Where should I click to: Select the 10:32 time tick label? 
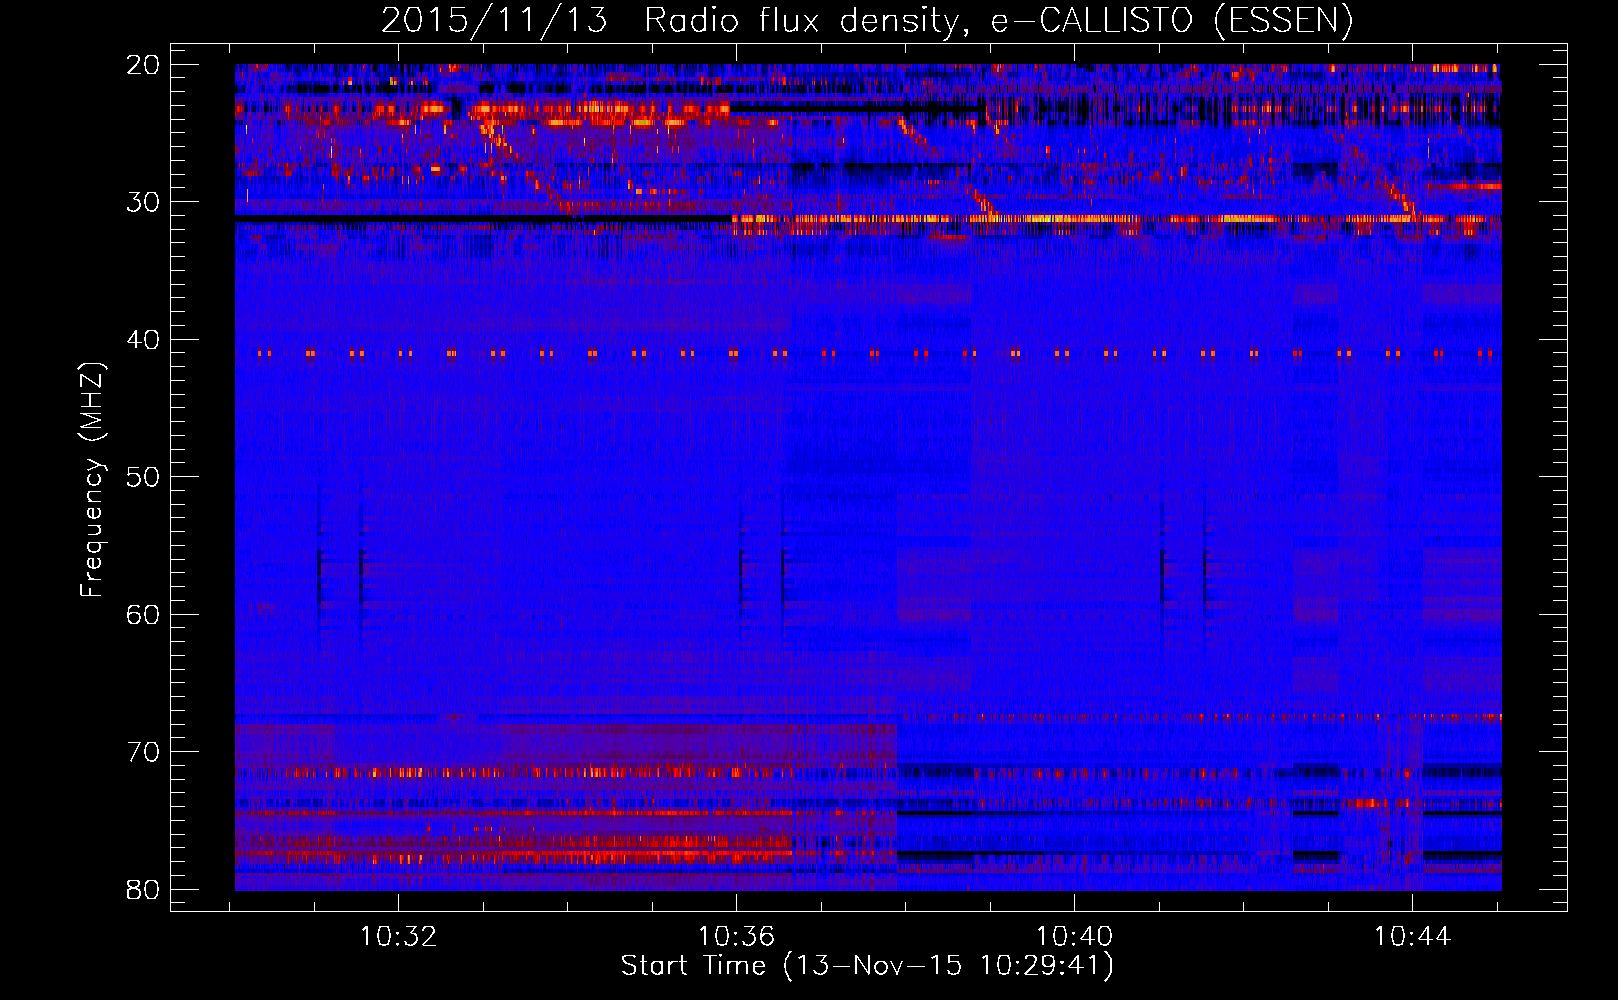tap(399, 937)
